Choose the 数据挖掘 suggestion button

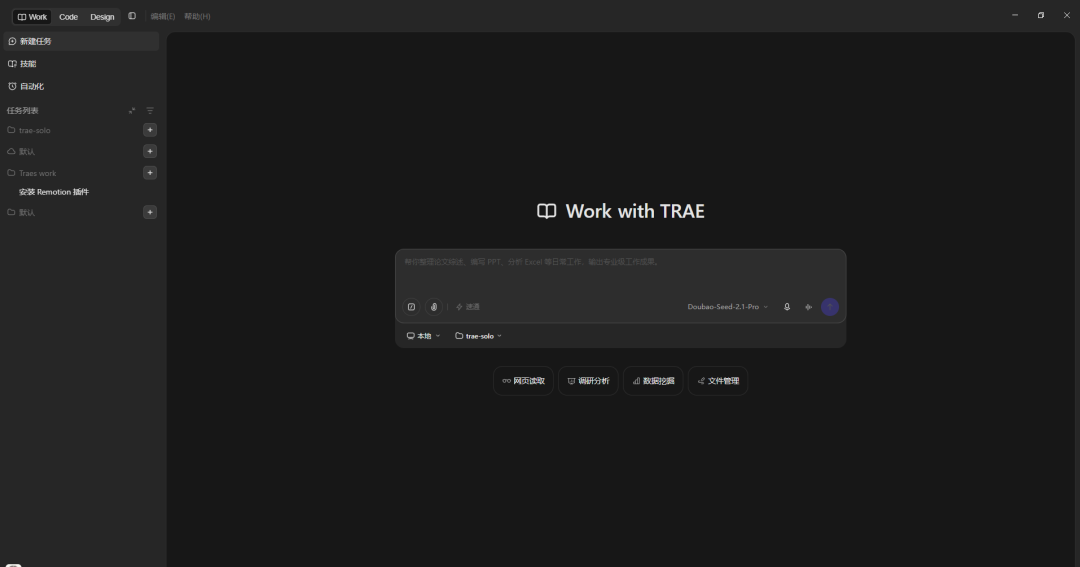[x=653, y=381]
